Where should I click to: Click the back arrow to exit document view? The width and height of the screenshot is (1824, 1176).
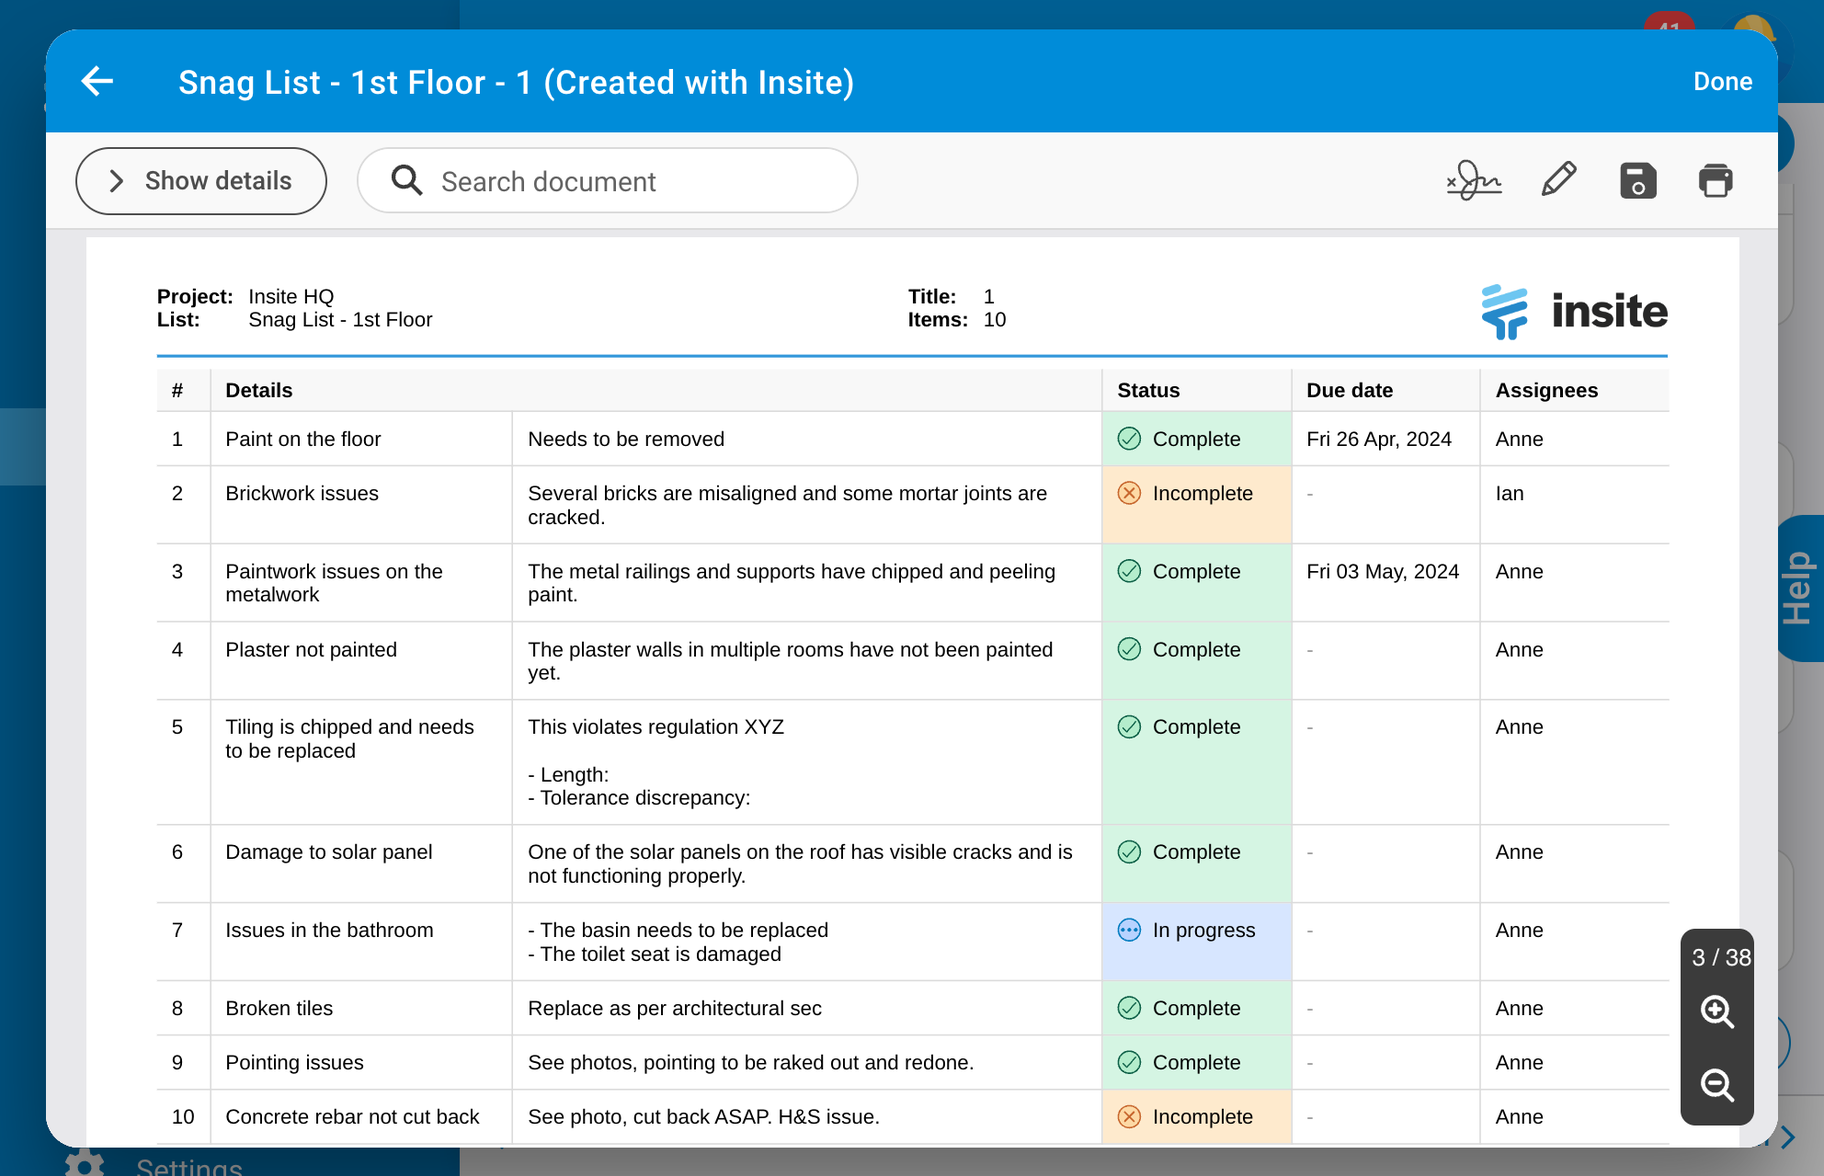point(97,81)
